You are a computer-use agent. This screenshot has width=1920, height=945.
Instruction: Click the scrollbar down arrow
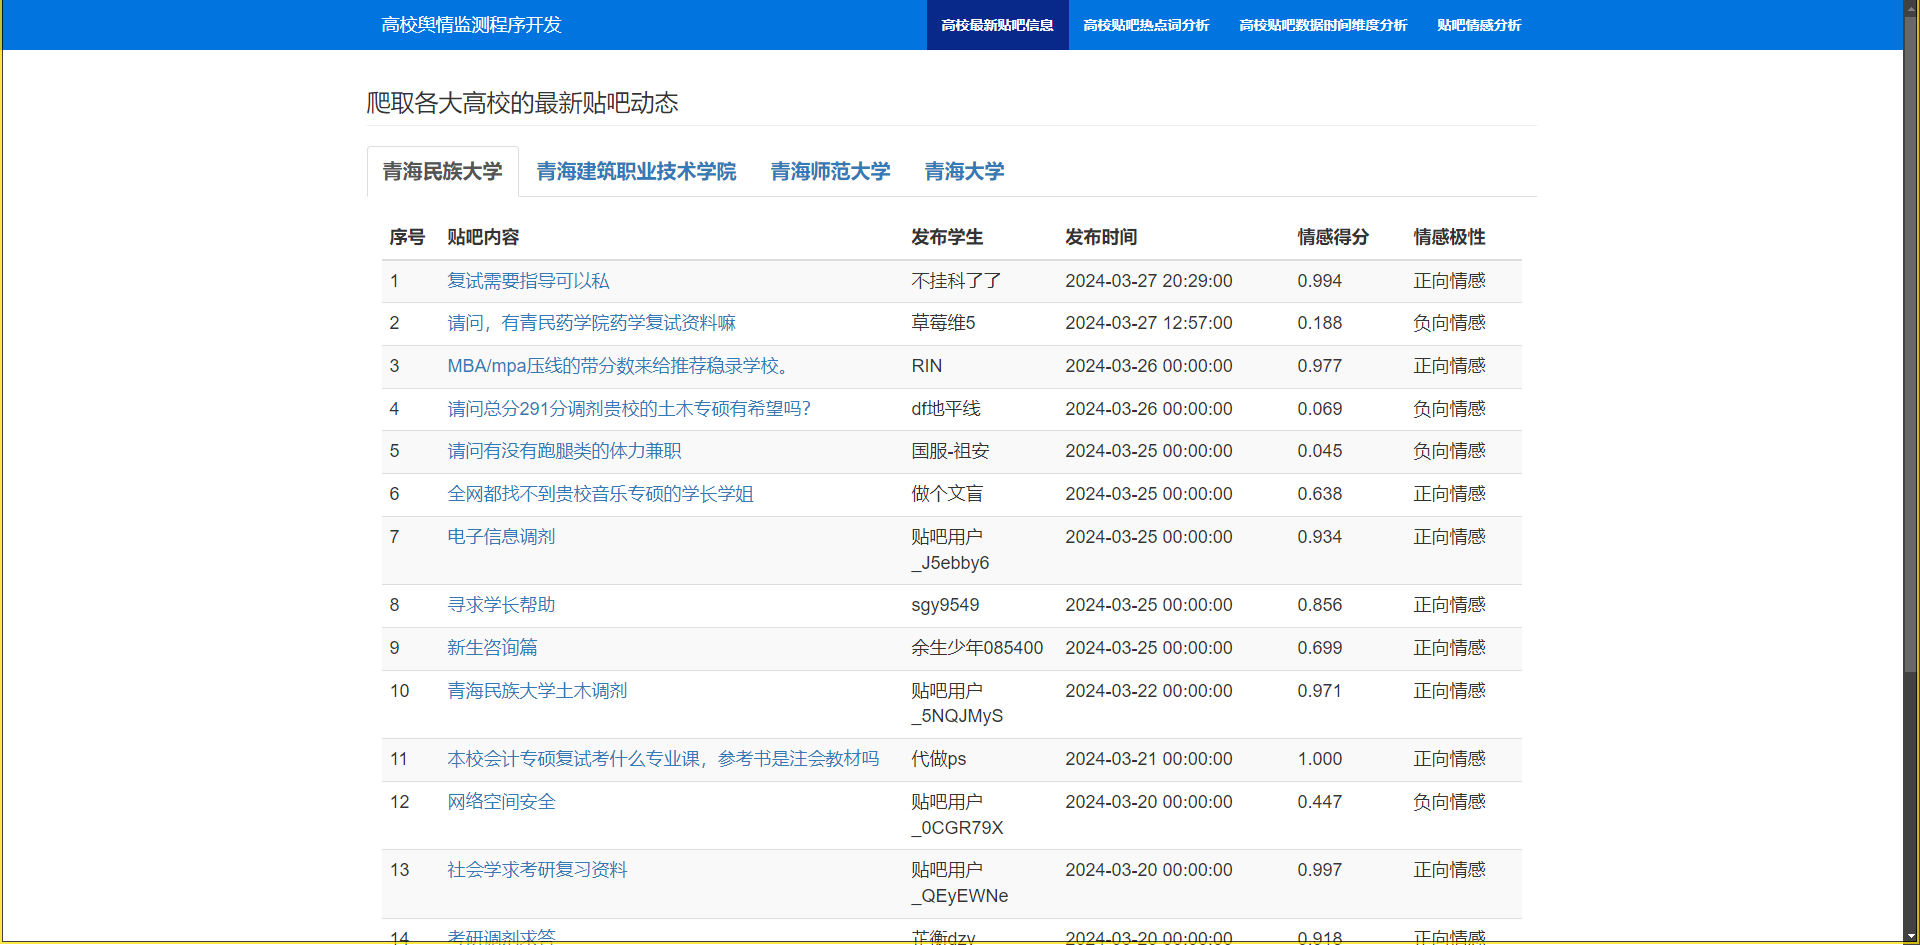tap(1911, 936)
